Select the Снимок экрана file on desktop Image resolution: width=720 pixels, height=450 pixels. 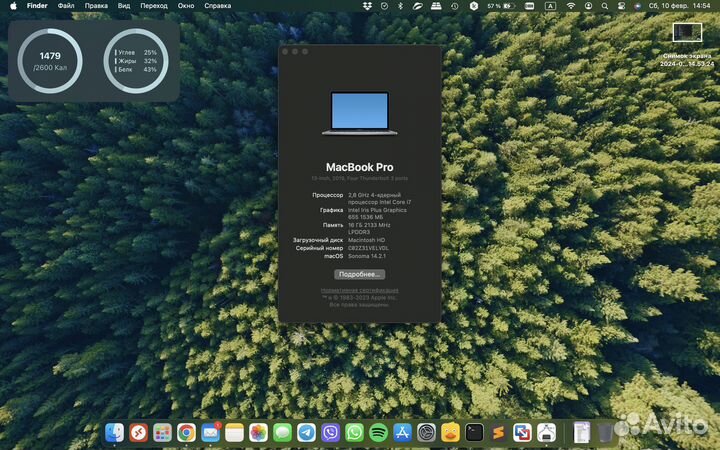point(687,45)
